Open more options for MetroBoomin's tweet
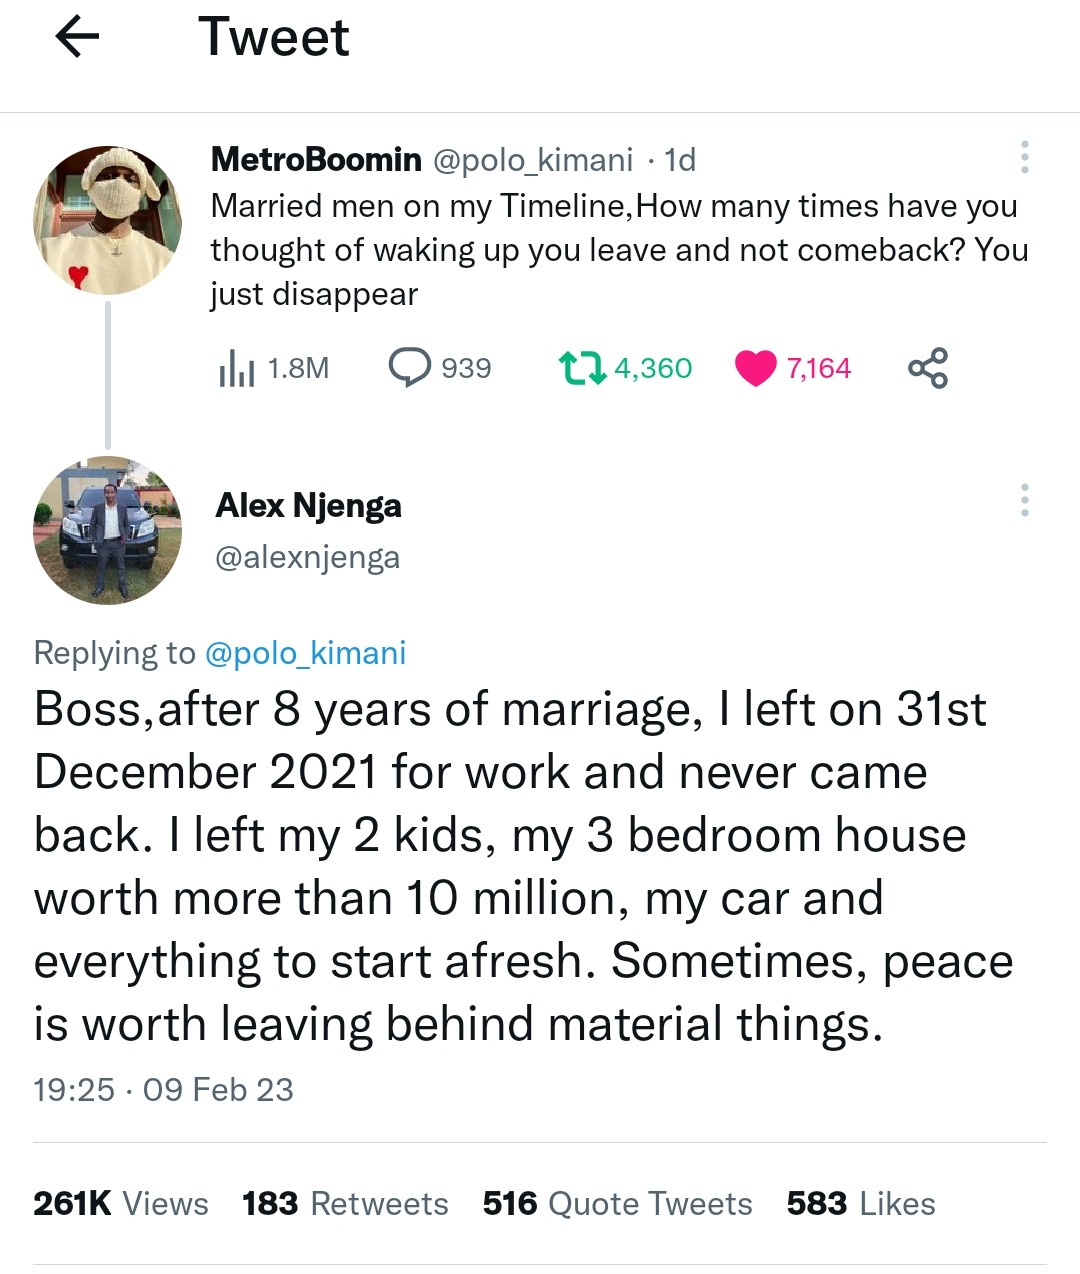 [1024, 157]
